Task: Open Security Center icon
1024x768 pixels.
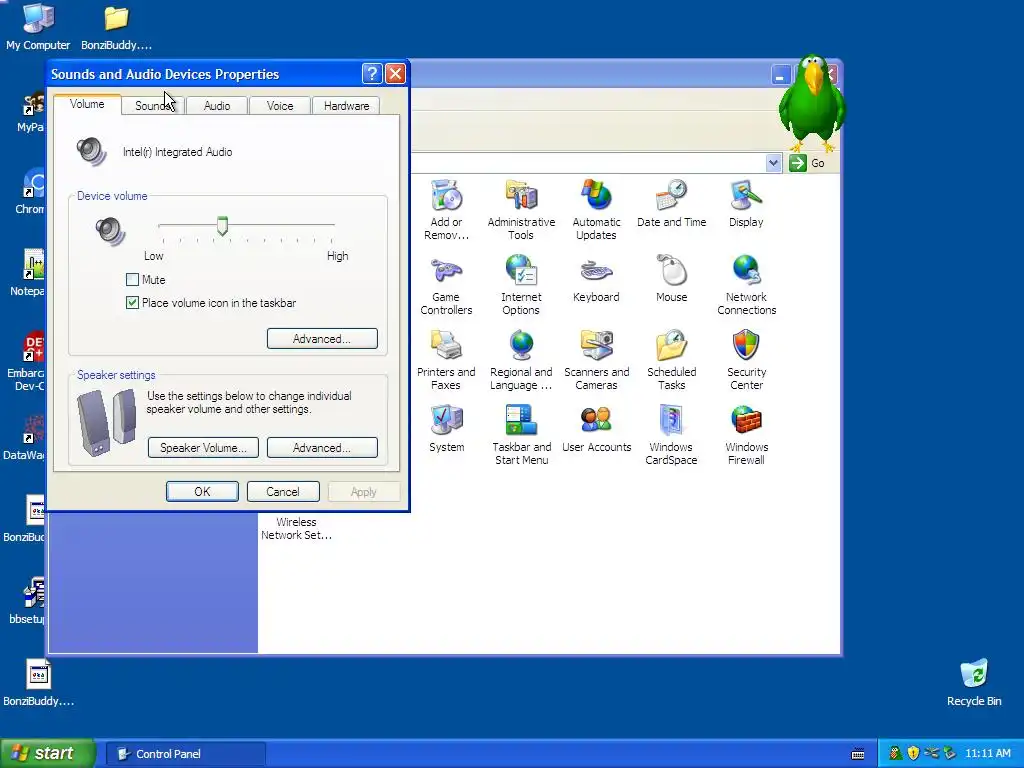Action: click(x=746, y=360)
